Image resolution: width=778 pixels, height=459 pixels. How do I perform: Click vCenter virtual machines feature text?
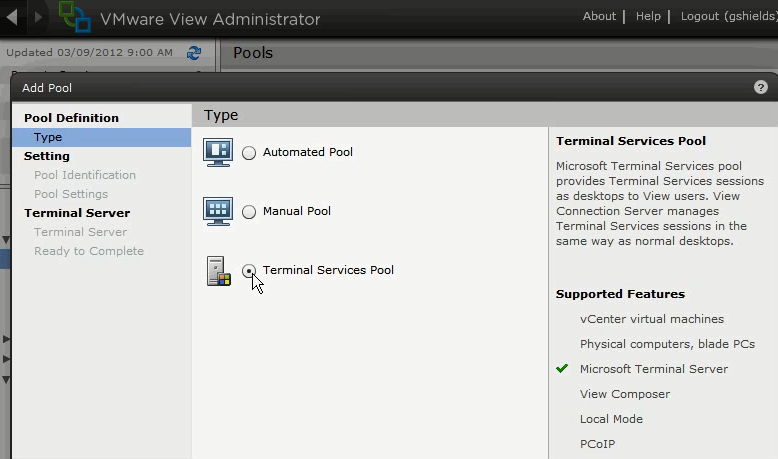coord(651,319)
